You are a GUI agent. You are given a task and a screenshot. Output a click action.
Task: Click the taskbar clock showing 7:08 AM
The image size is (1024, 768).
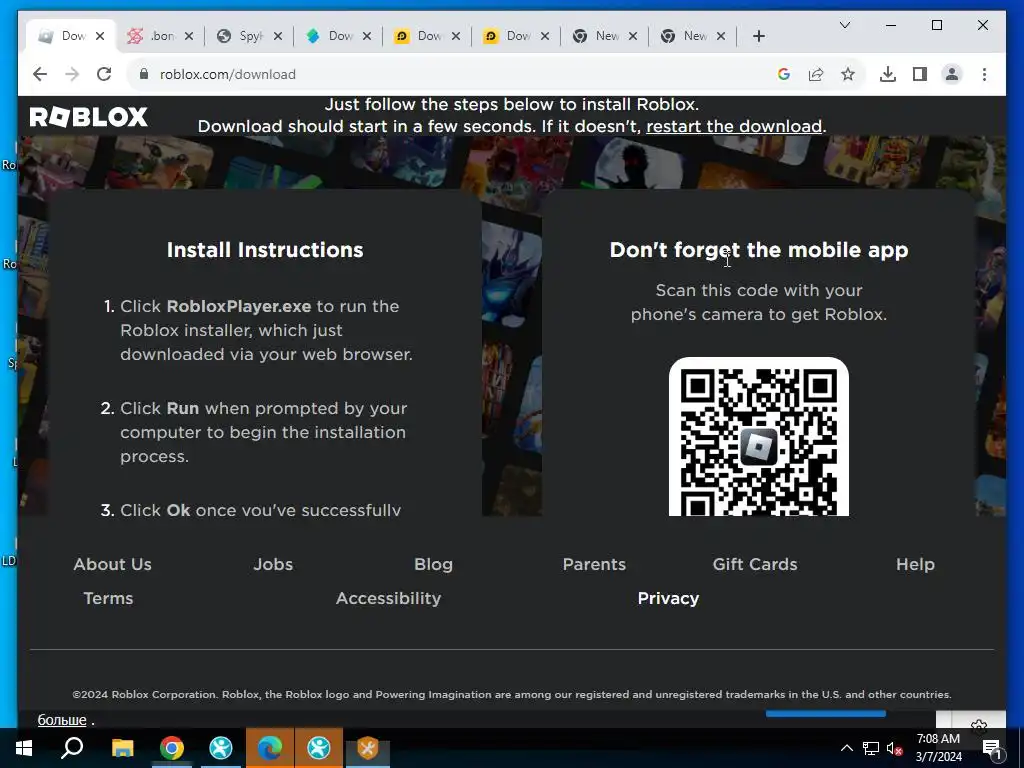(x=938, y=748)
